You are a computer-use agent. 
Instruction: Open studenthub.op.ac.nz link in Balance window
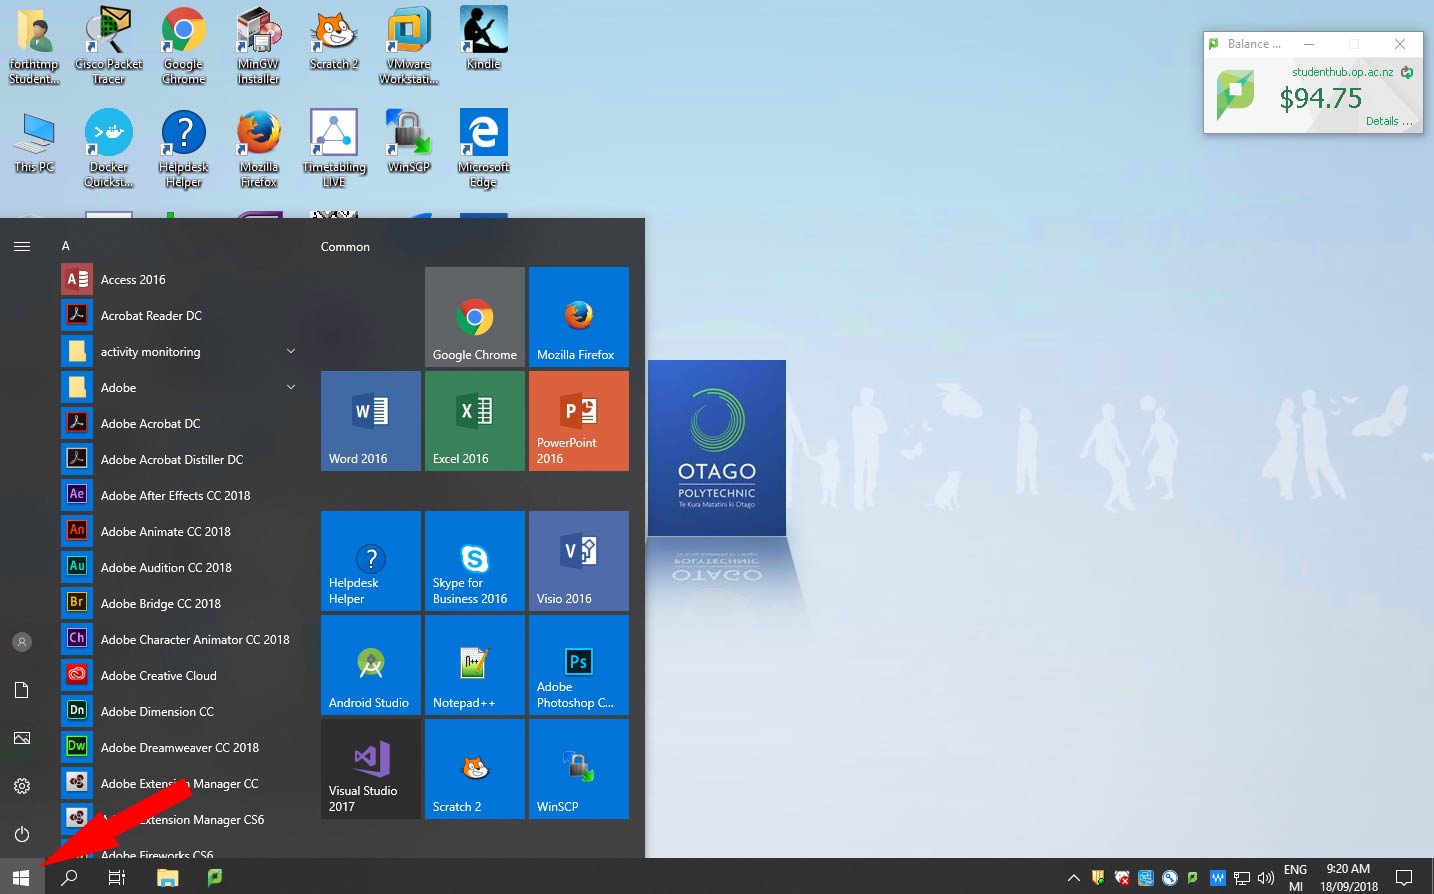(1342, 72)
